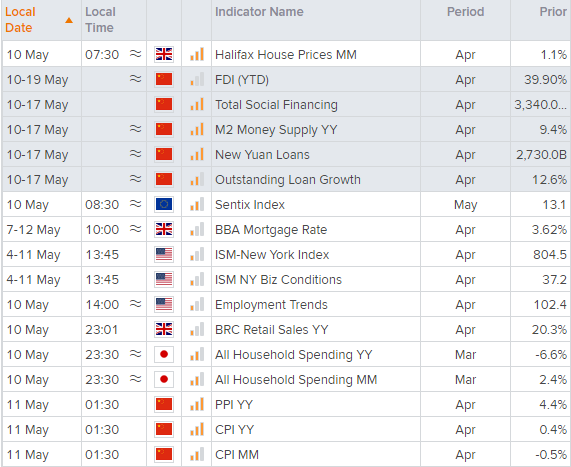Click the sort arrow on the Local Date column

69,20
